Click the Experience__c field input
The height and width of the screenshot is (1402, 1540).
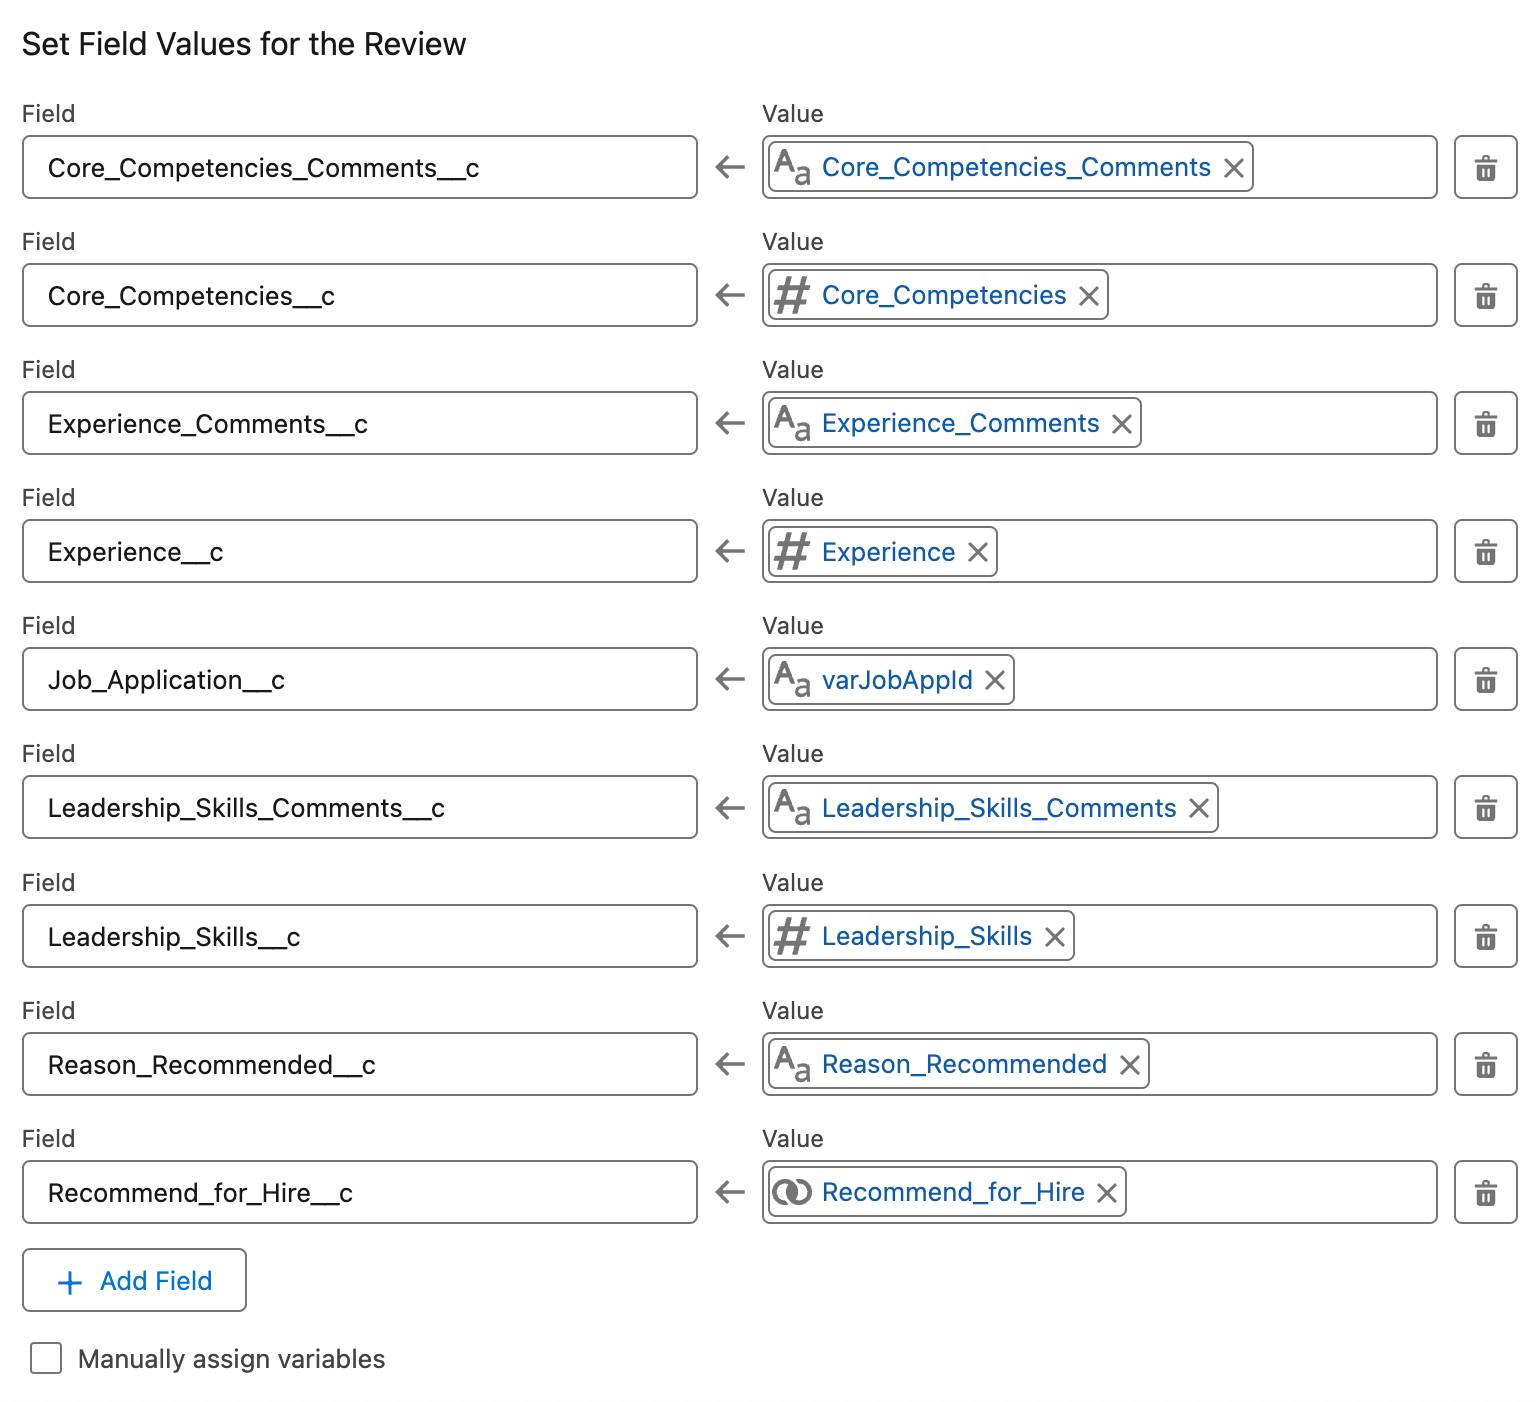[x=360, y=551]
